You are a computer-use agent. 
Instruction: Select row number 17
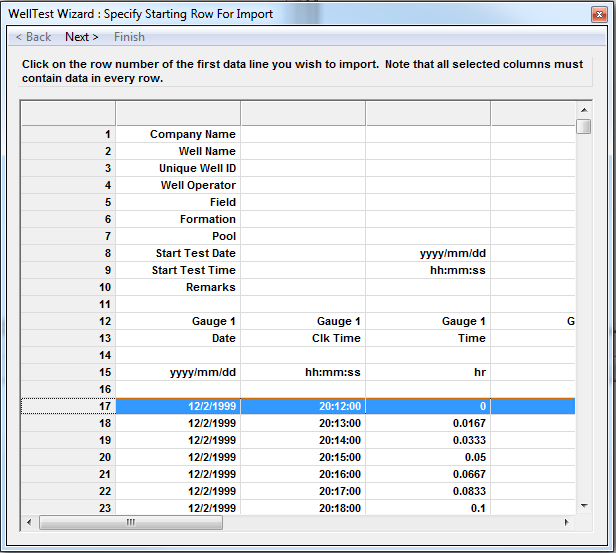[68, 406]
